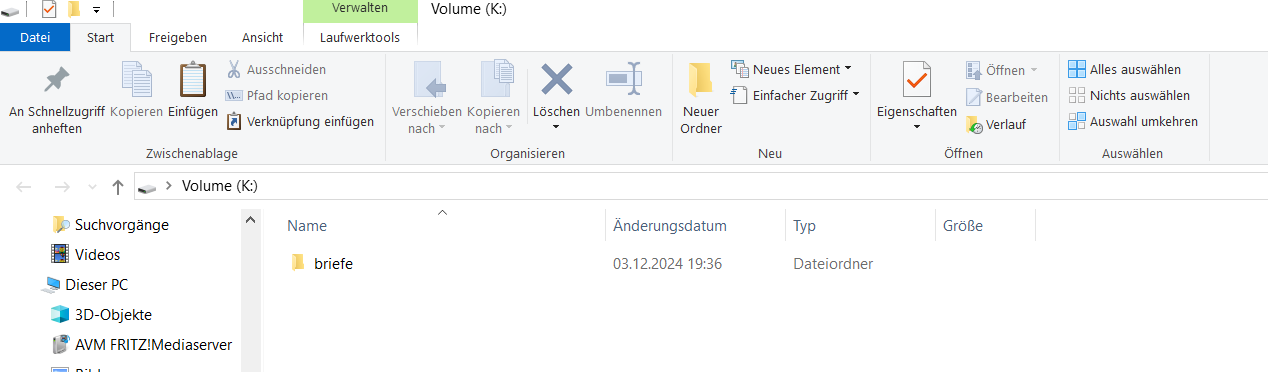Click the briefe folder icon
This screenshot has height=372, width=1268.
click(297, 263)
